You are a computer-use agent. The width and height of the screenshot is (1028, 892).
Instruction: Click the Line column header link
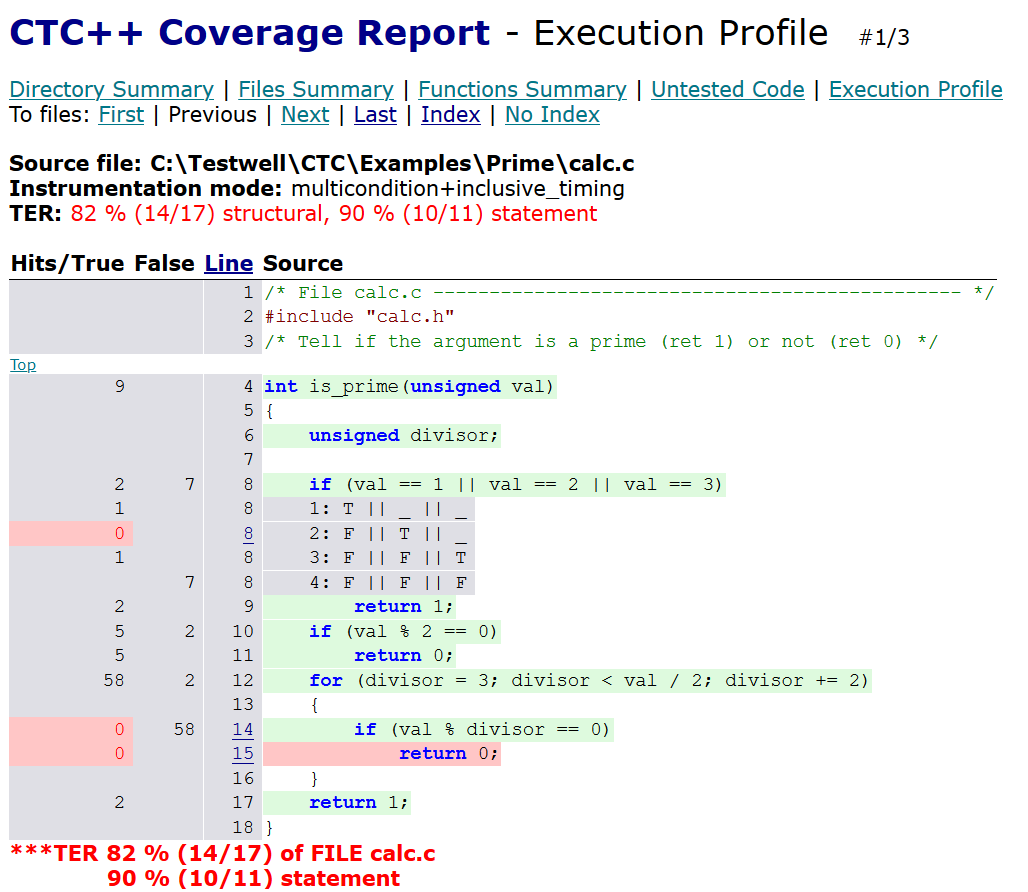[x=228, y=264]
